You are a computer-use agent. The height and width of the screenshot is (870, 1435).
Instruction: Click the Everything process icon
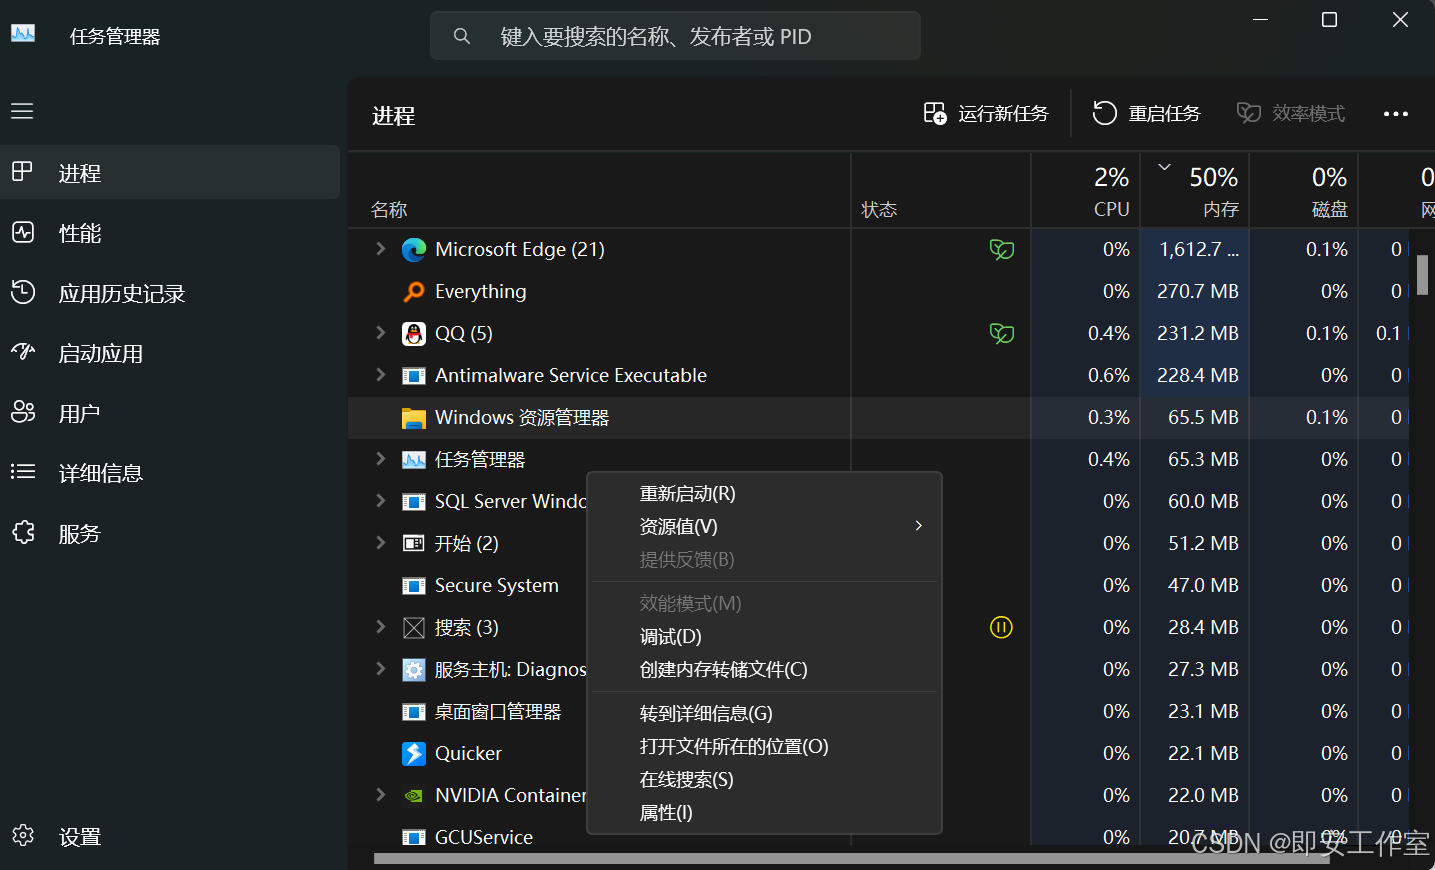(x=413, y=292)
